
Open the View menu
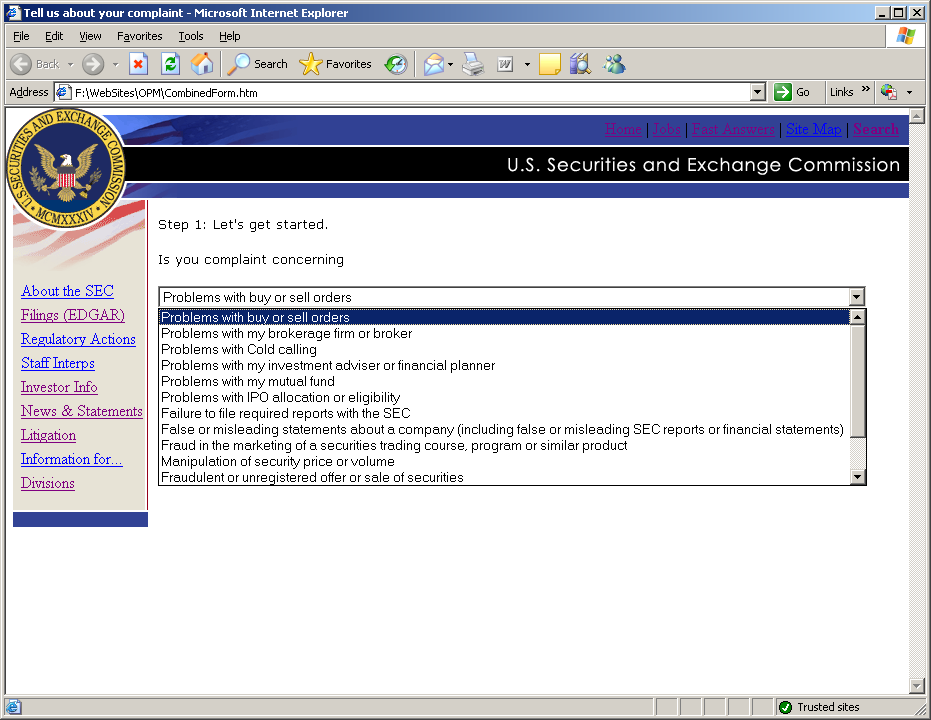click(90, 36)
